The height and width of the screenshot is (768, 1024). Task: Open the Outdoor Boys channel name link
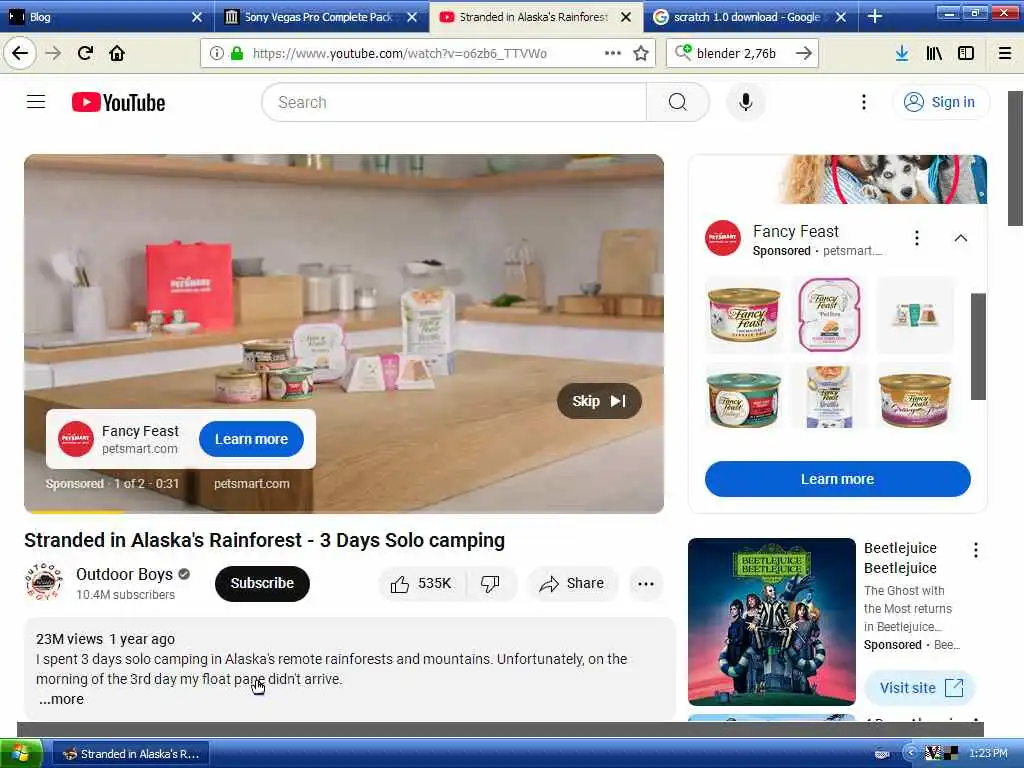coord(124,574)
